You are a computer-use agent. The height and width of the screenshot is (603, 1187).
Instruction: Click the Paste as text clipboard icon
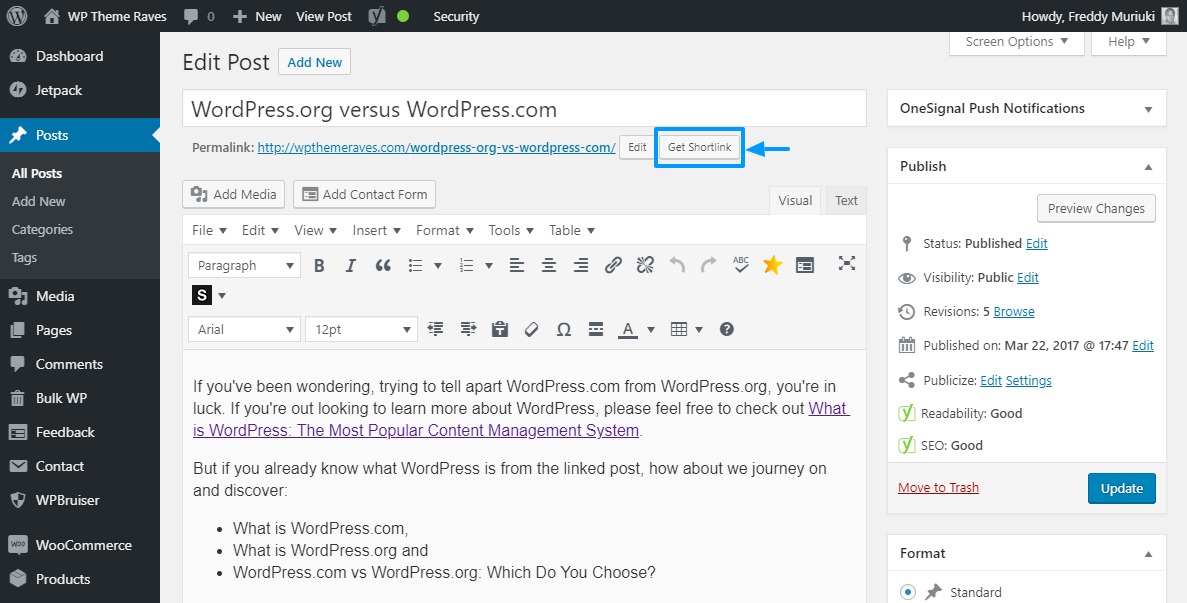point(500,329)
